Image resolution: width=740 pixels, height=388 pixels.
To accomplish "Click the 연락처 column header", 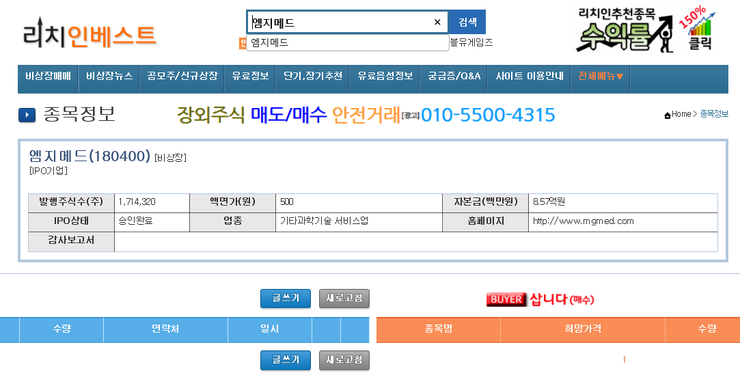I will [165, 329].
